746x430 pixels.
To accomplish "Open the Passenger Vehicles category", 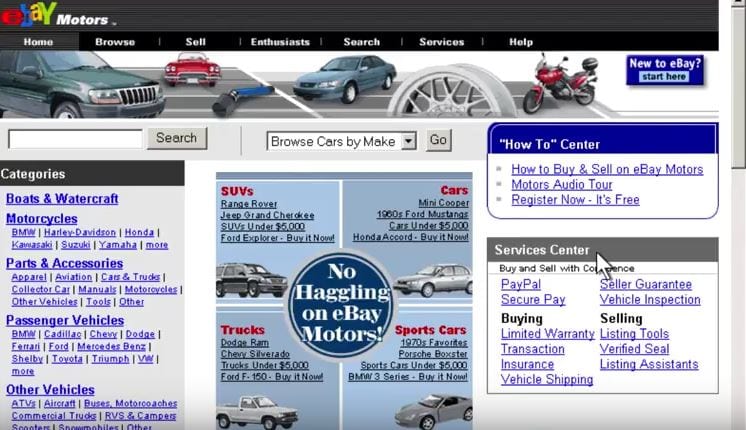I will tap(65, 321).
